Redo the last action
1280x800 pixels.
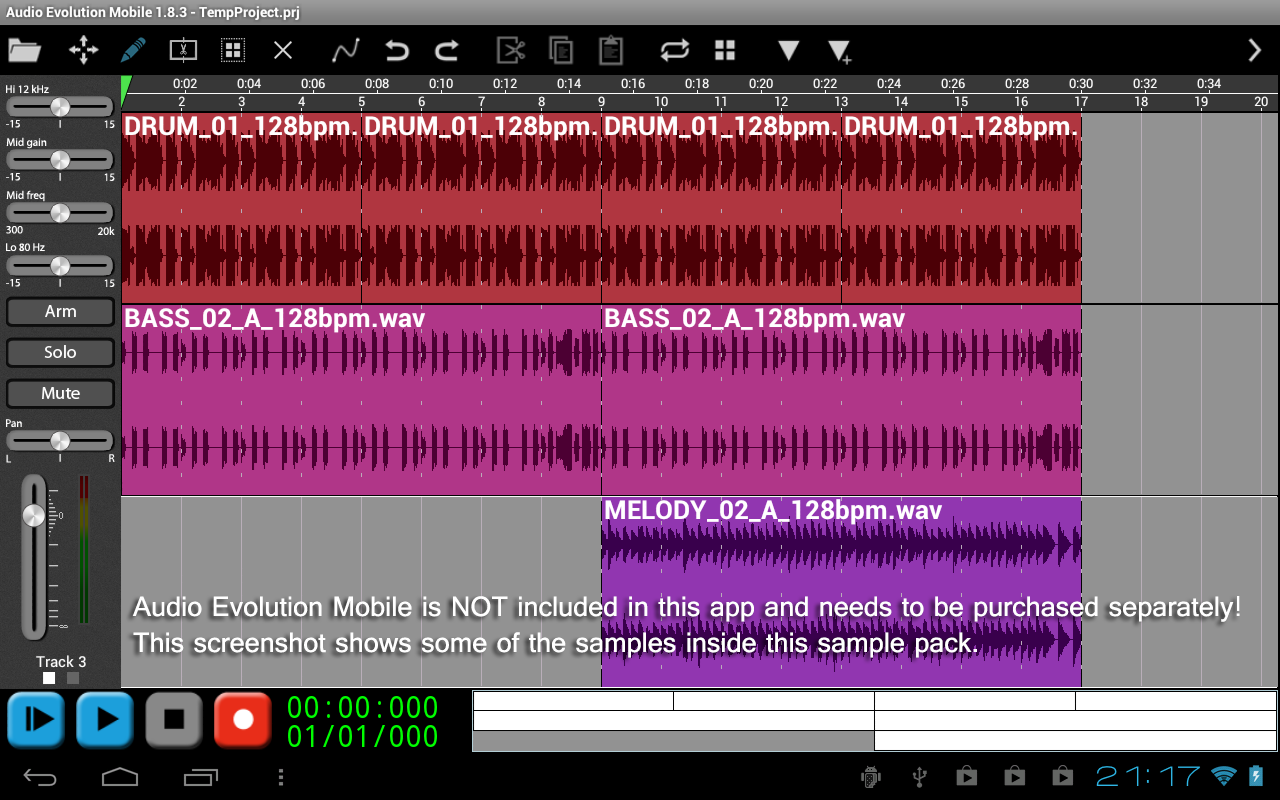point(447,50)
